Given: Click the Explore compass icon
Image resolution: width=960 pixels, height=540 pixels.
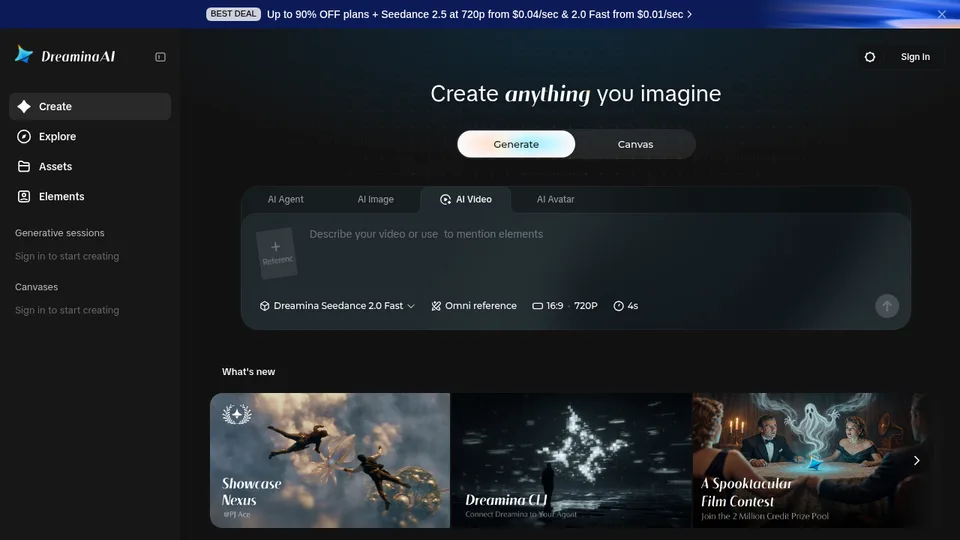Looking at the screenshot, I should tap(24, 137).
